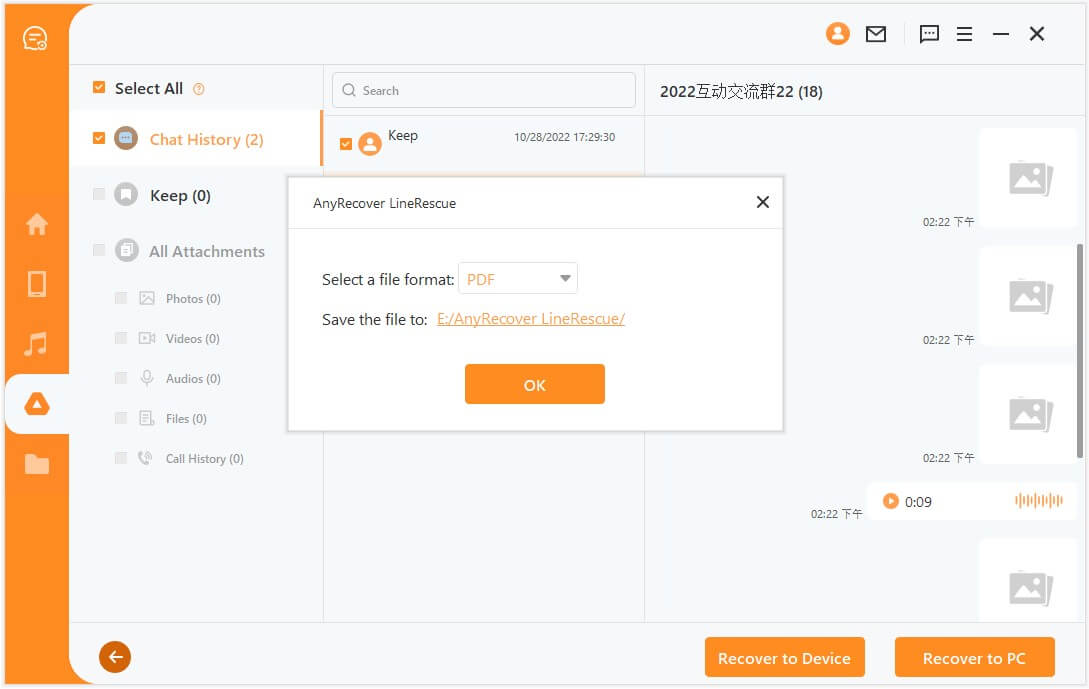Click the chat panel vertical scrollbar

pos(1079,351)
